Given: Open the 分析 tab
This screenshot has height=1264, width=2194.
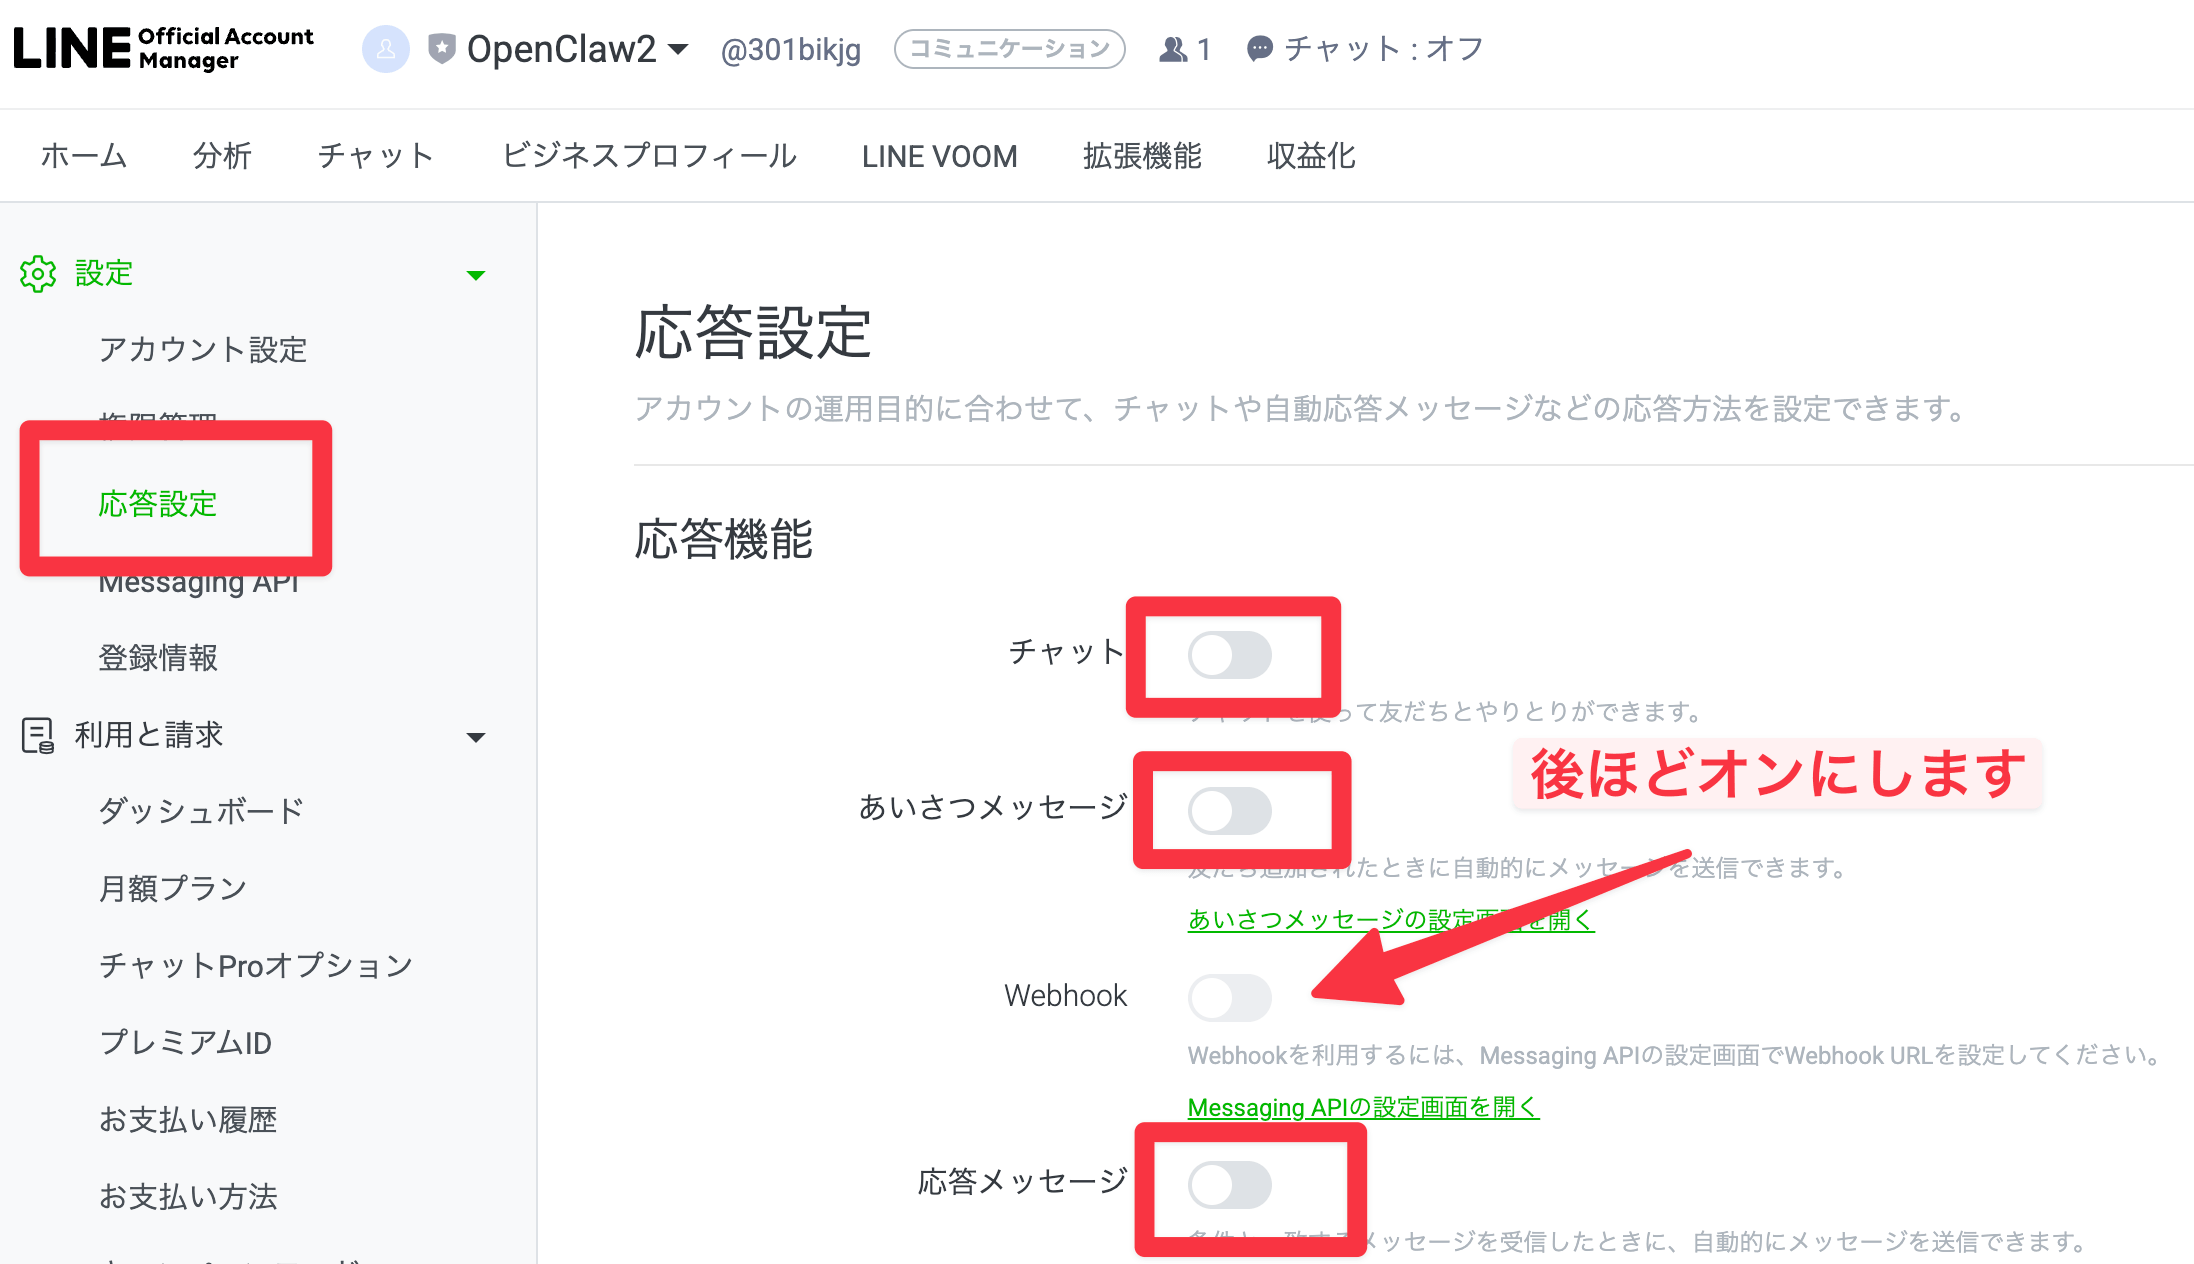Looking at the screenshot, I should pyautogui.click(x=222, y=156).
